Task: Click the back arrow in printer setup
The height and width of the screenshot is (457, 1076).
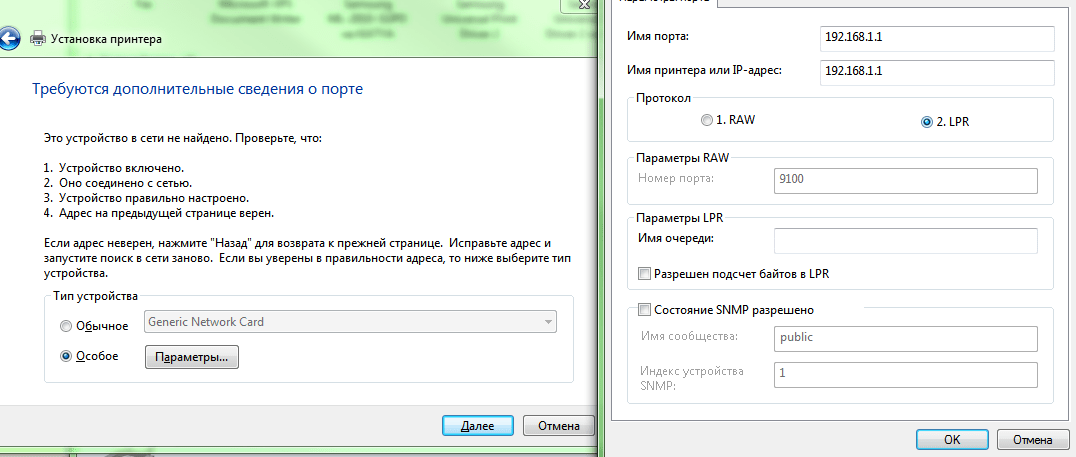Action: tap(9, 39)
